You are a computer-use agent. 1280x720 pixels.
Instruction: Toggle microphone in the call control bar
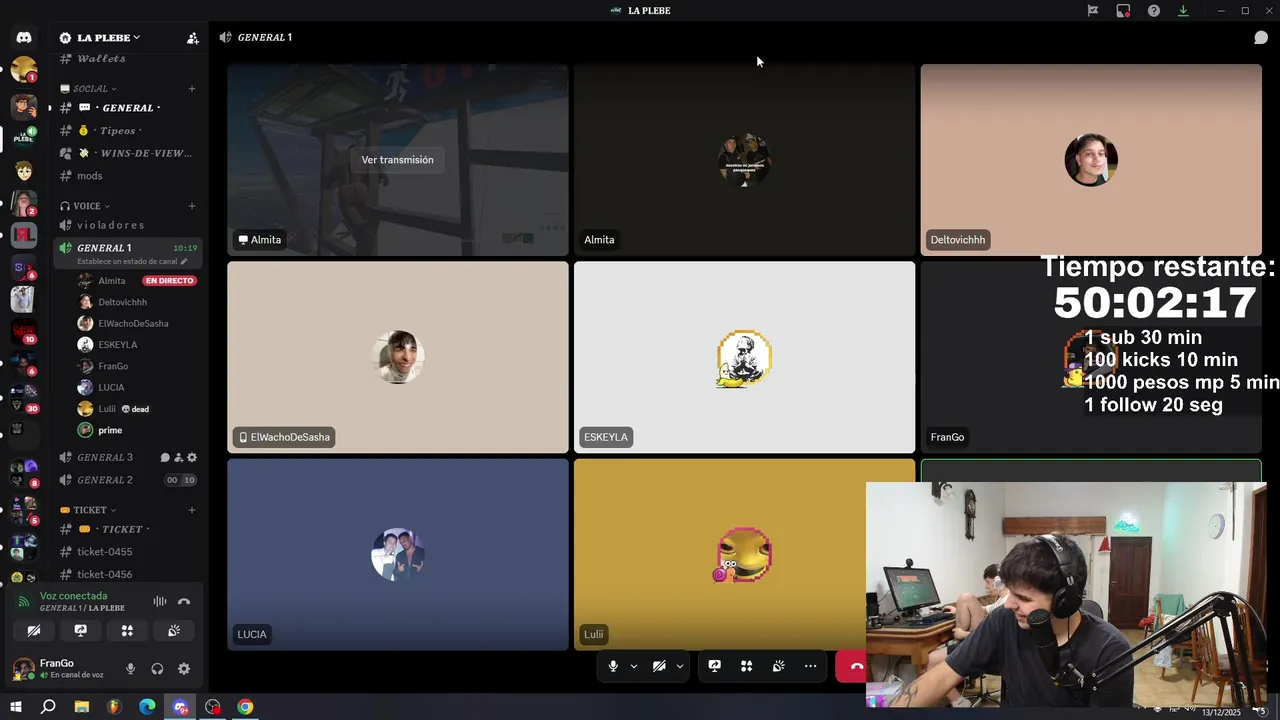click(613, 666)
